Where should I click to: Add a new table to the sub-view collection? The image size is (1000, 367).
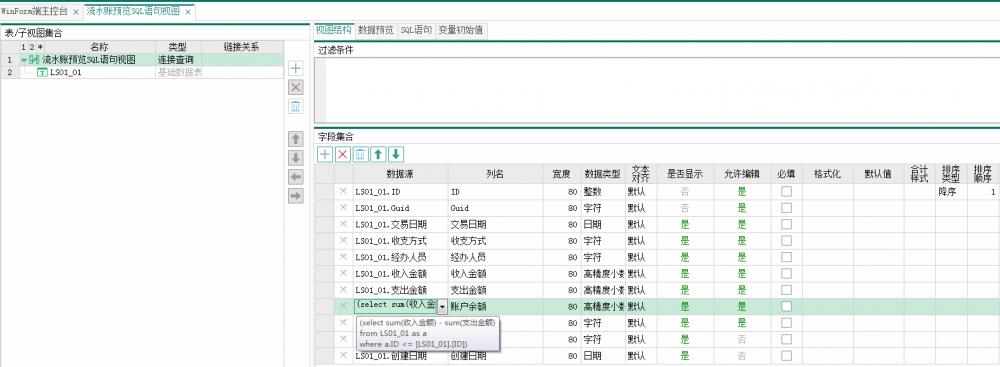point(296,68)
